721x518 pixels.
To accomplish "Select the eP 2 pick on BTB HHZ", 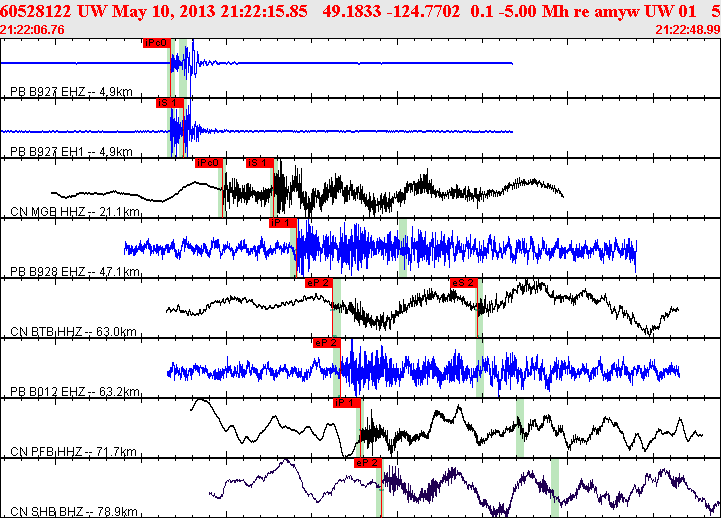I will [319, 283].
